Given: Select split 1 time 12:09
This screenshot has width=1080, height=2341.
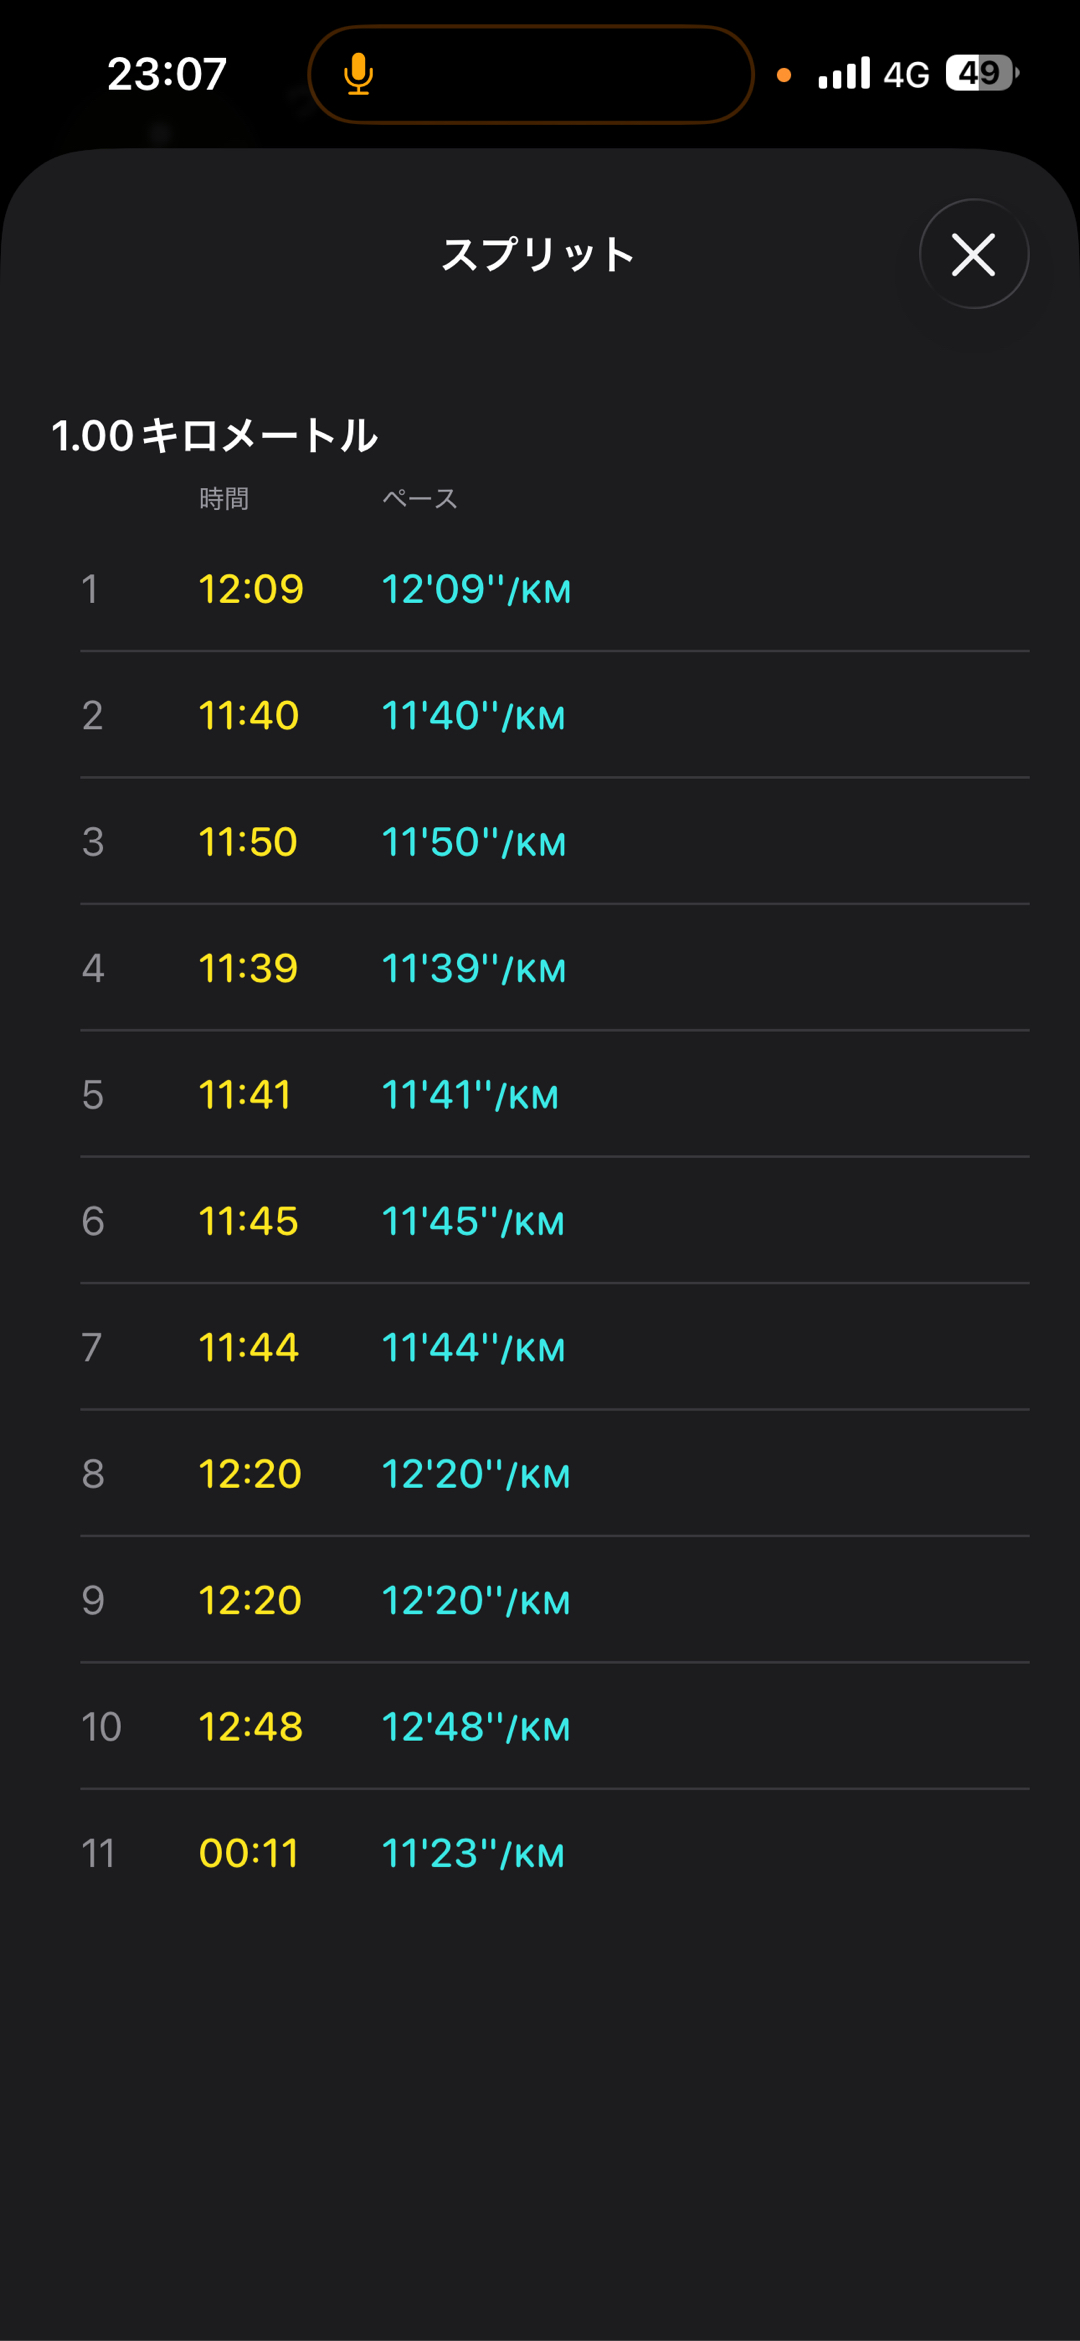Looking at the screenshot, I should click(x=251, y=589).
